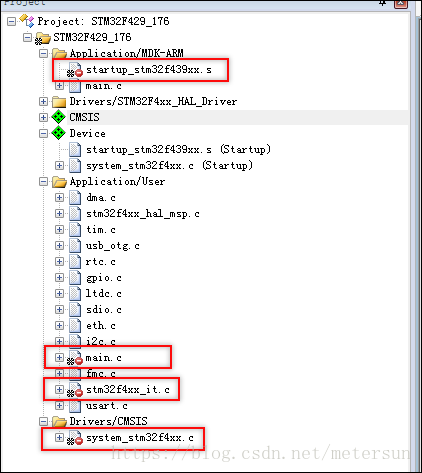The image size is (422, 473).
Task: Click the file icon of system_stm32f4xx.c (Startup)
Action: click(75, 165)
